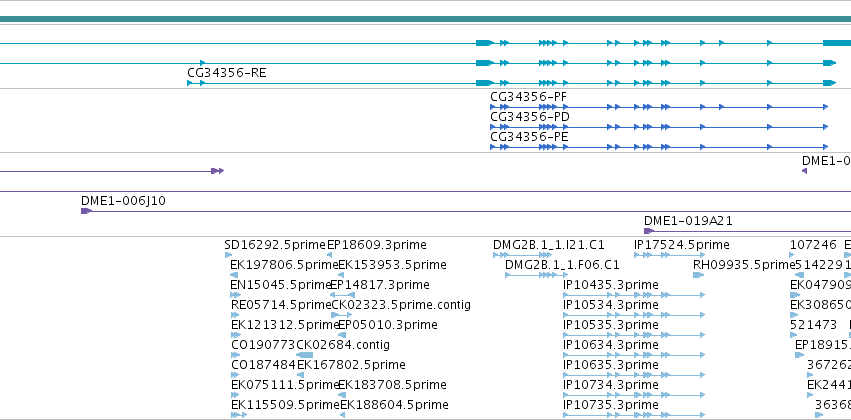Click the DME1-006J10 clone start arrow
Viewport: 851px width, 420px height.
coord(86,211)
